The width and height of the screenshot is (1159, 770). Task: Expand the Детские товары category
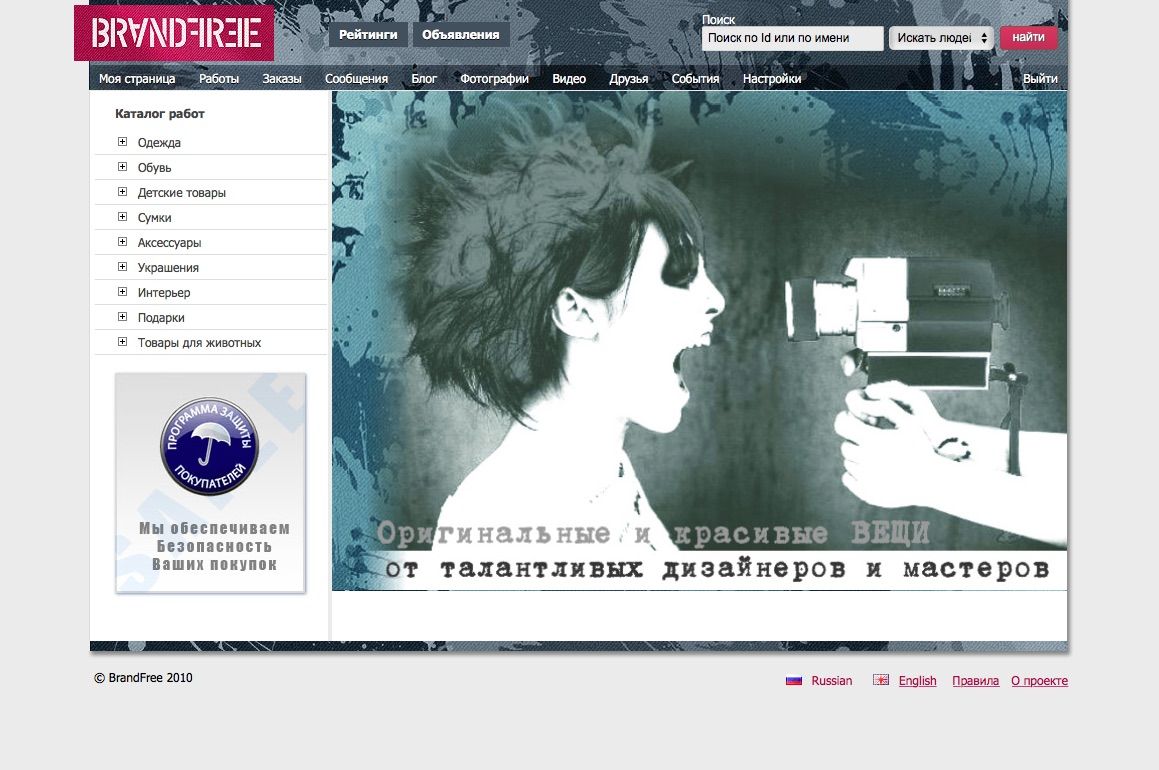[123, 192]
